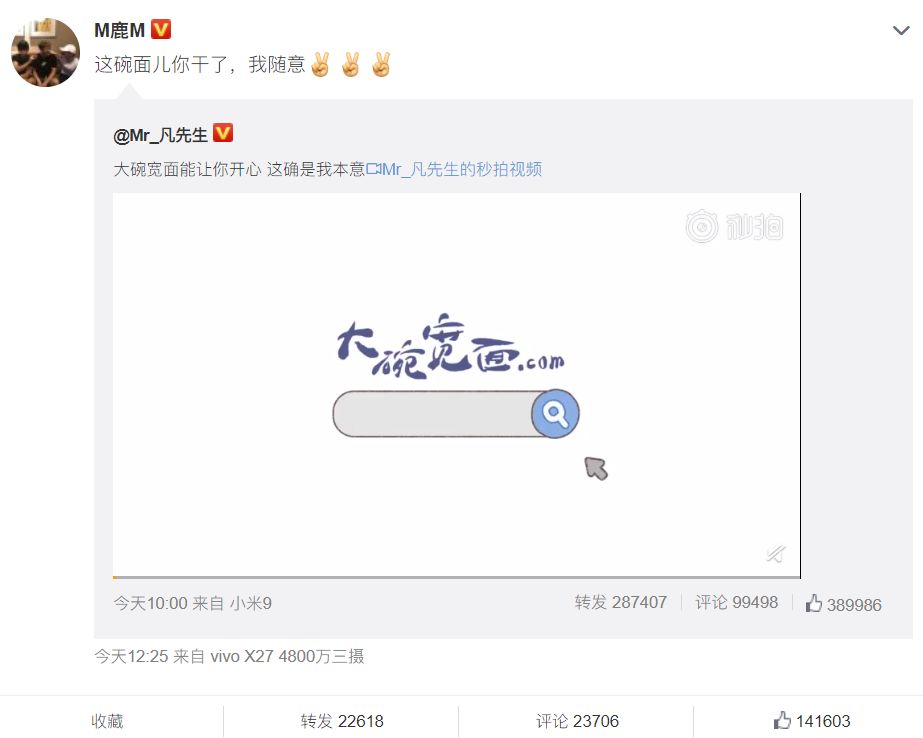Image resolution: width=923 pixels, height=738 pixels.
Task: Select the 收藏 tab
Action: pos(107,721)
